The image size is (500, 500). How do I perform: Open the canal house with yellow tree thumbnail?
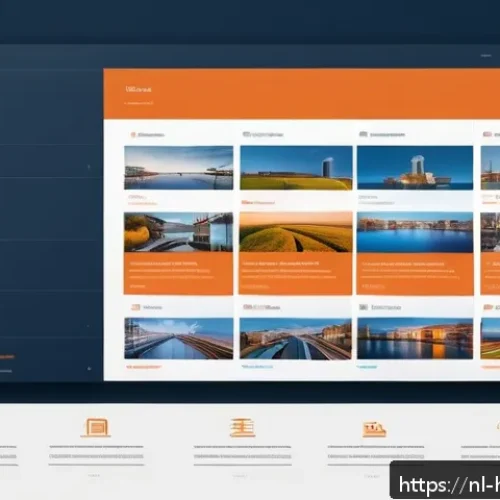[x=179, y=232]
